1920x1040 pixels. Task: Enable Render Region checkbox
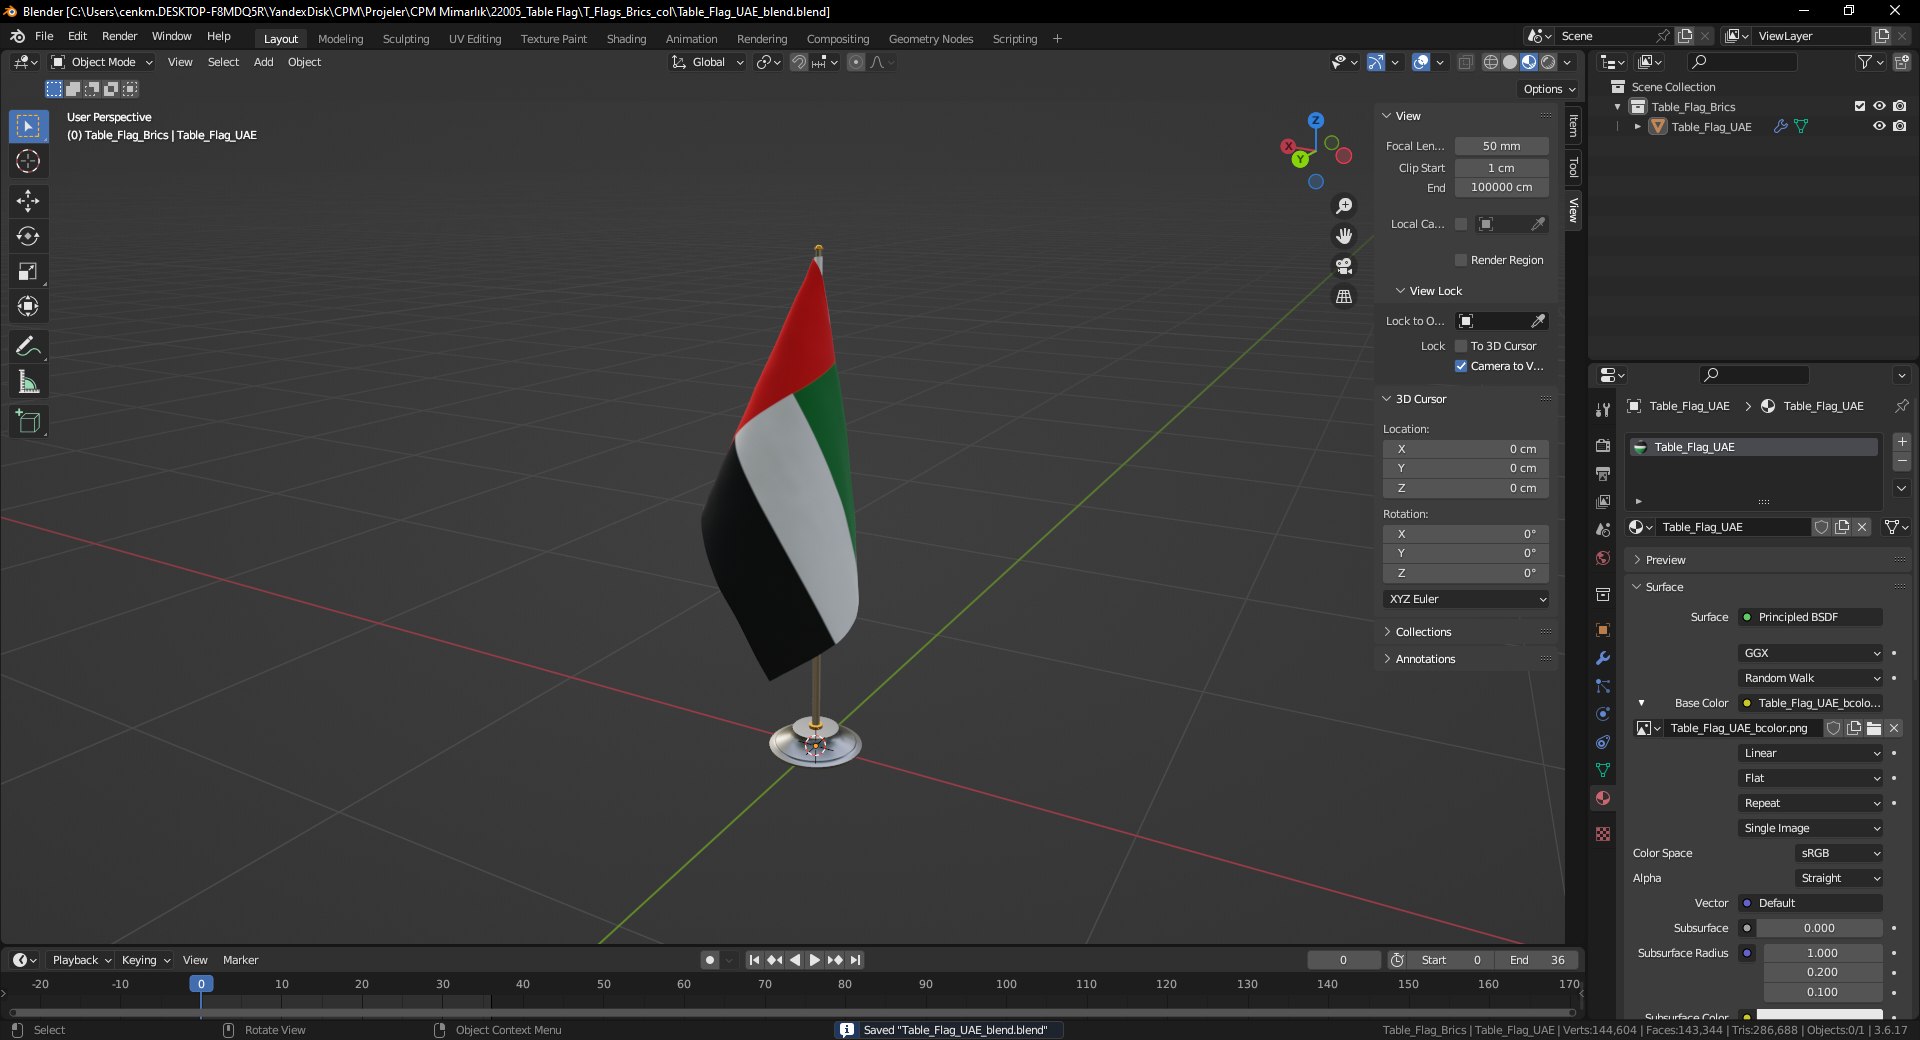pos(1461,260)
